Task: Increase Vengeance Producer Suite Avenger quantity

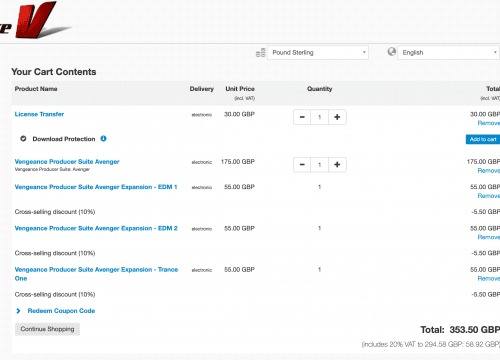Action: pos(337,165)
